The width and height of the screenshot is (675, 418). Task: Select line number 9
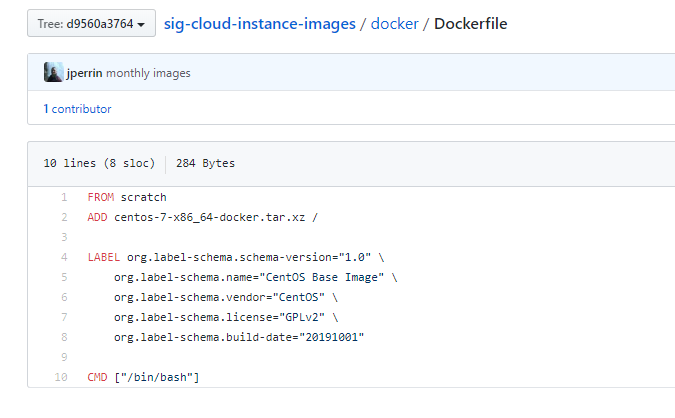pyautogui.click(x=64, y=357)
